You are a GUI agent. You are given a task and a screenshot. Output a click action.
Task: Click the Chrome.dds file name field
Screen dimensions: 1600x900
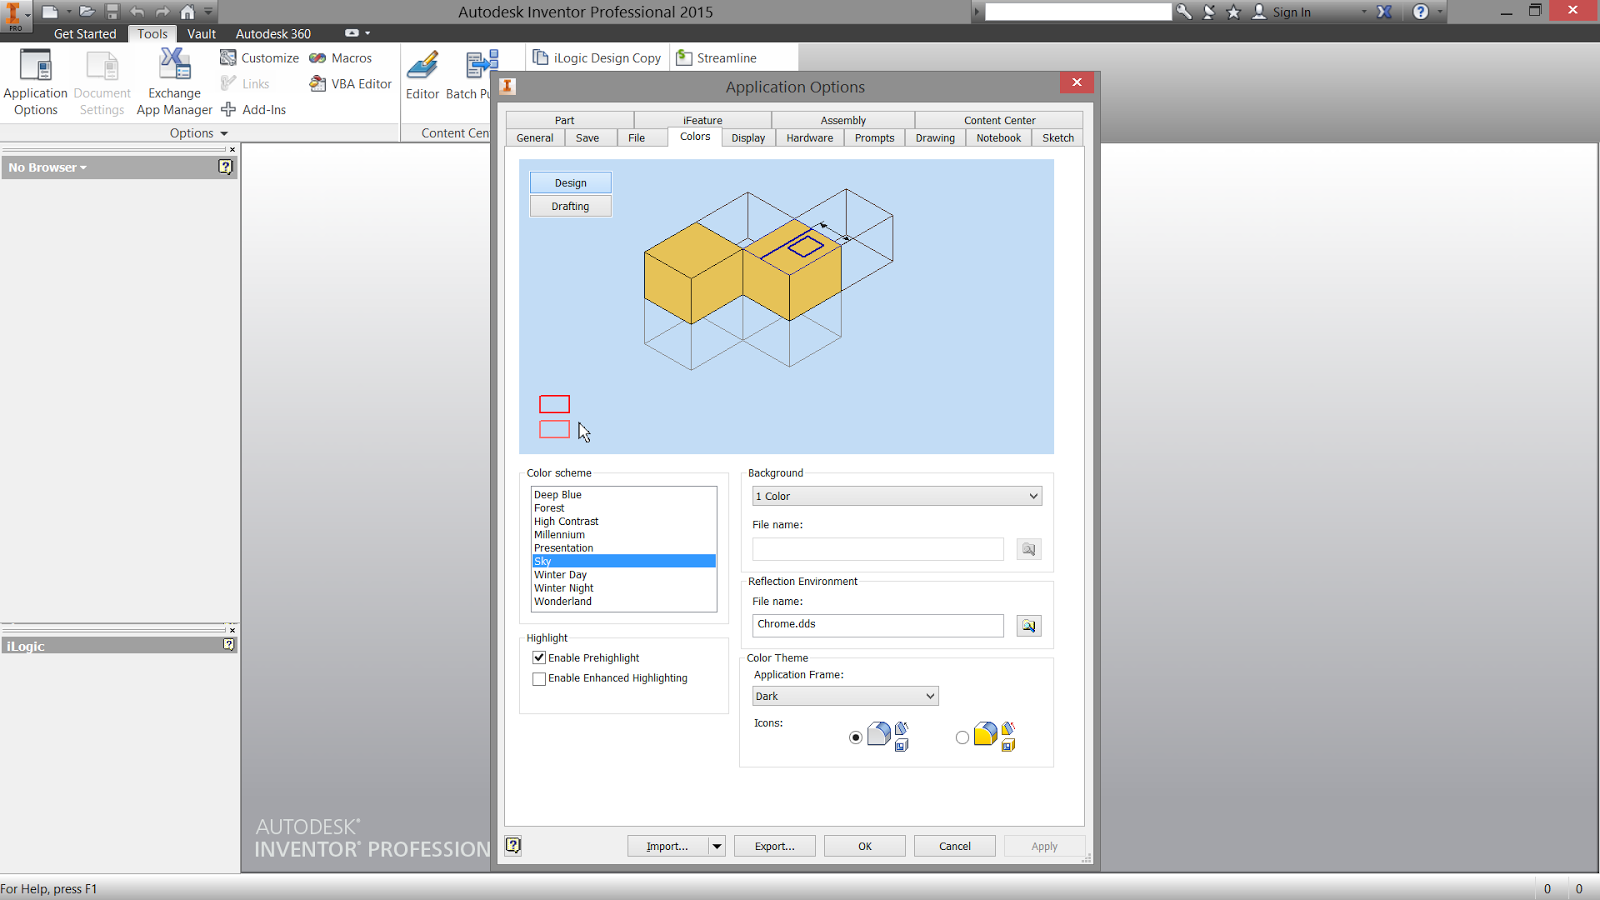877,625
